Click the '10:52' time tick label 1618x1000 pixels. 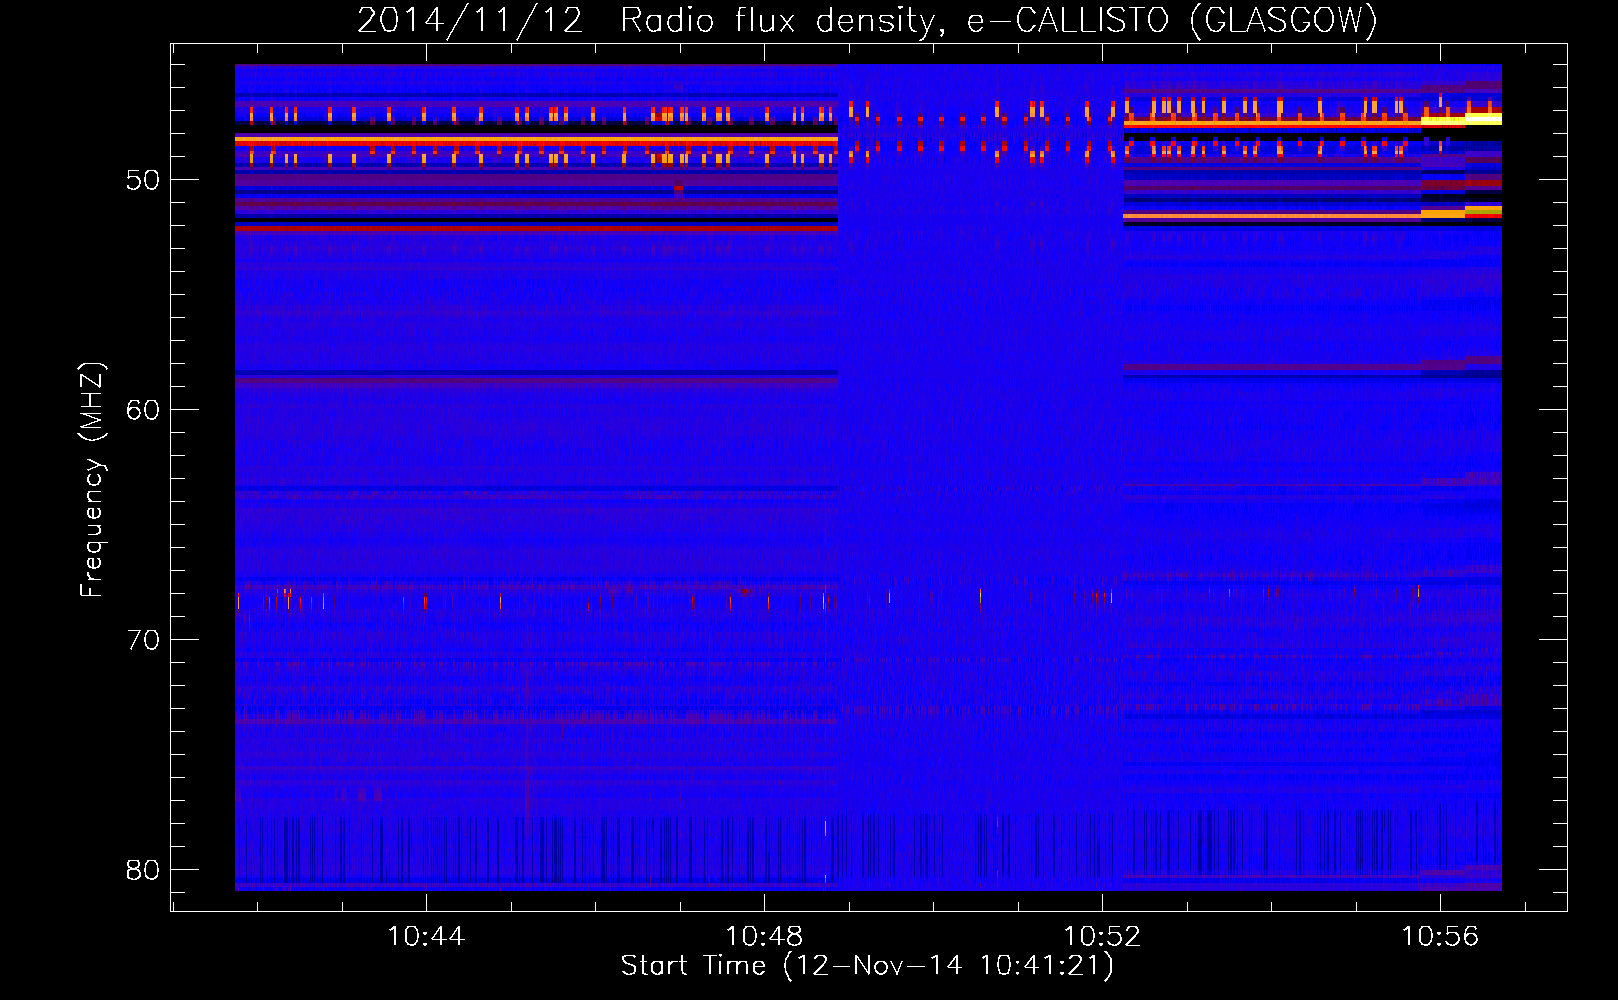click(1102, 937)
